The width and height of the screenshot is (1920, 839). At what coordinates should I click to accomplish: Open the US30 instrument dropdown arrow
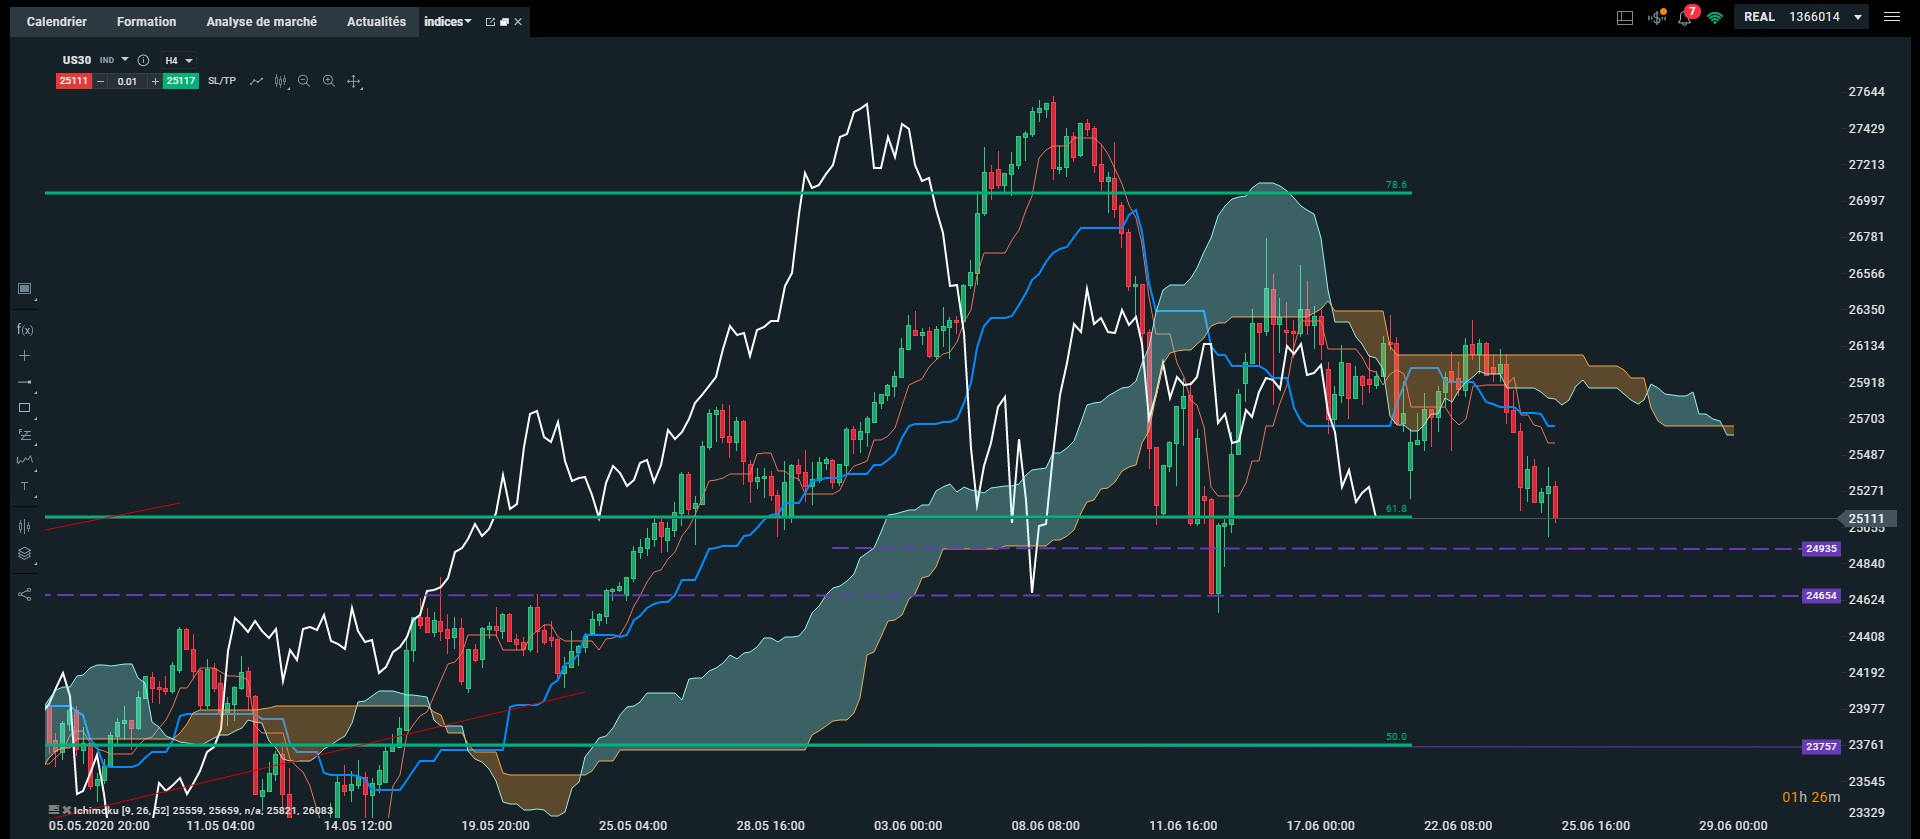pyautogui.click(x=125, y=60)
